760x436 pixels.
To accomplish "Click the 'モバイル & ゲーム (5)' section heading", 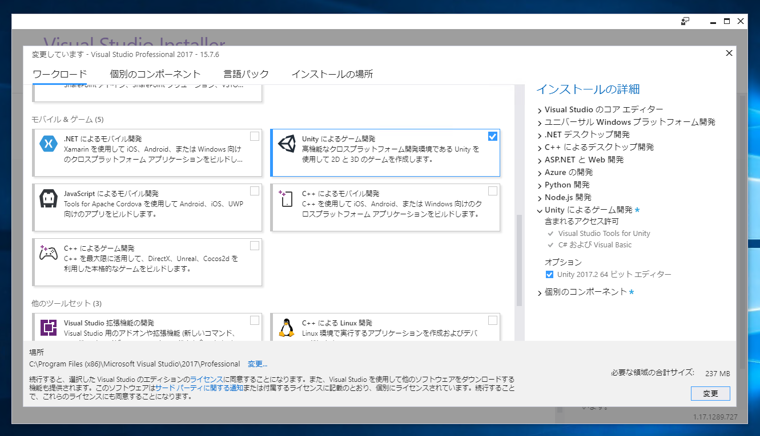I will [x=67, y=119].
